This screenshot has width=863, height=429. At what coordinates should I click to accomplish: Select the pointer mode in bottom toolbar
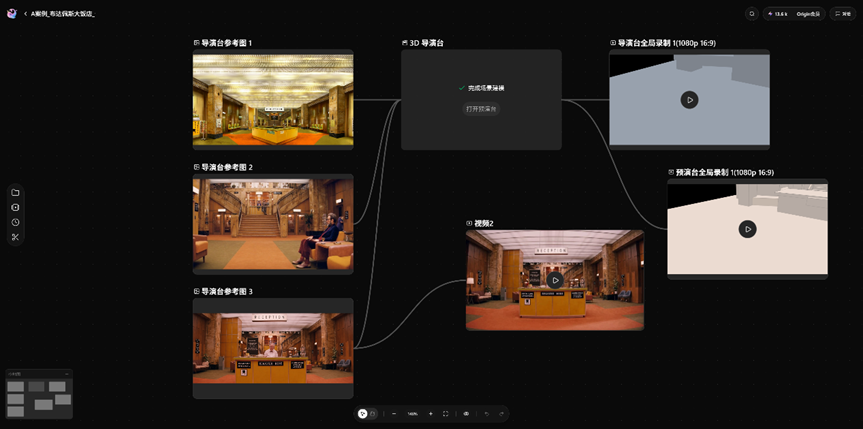point(362,414)
